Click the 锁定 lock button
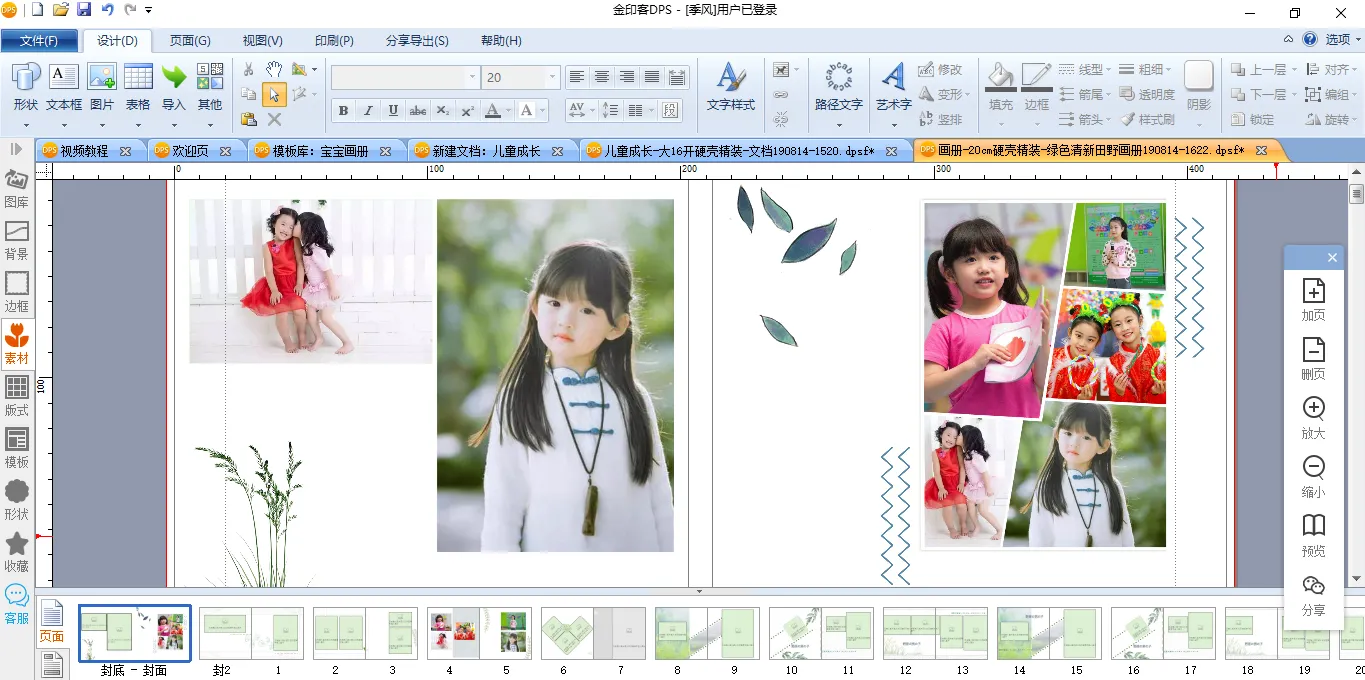Screen dimensions: 1365x680 click(x=1252, y=119)
